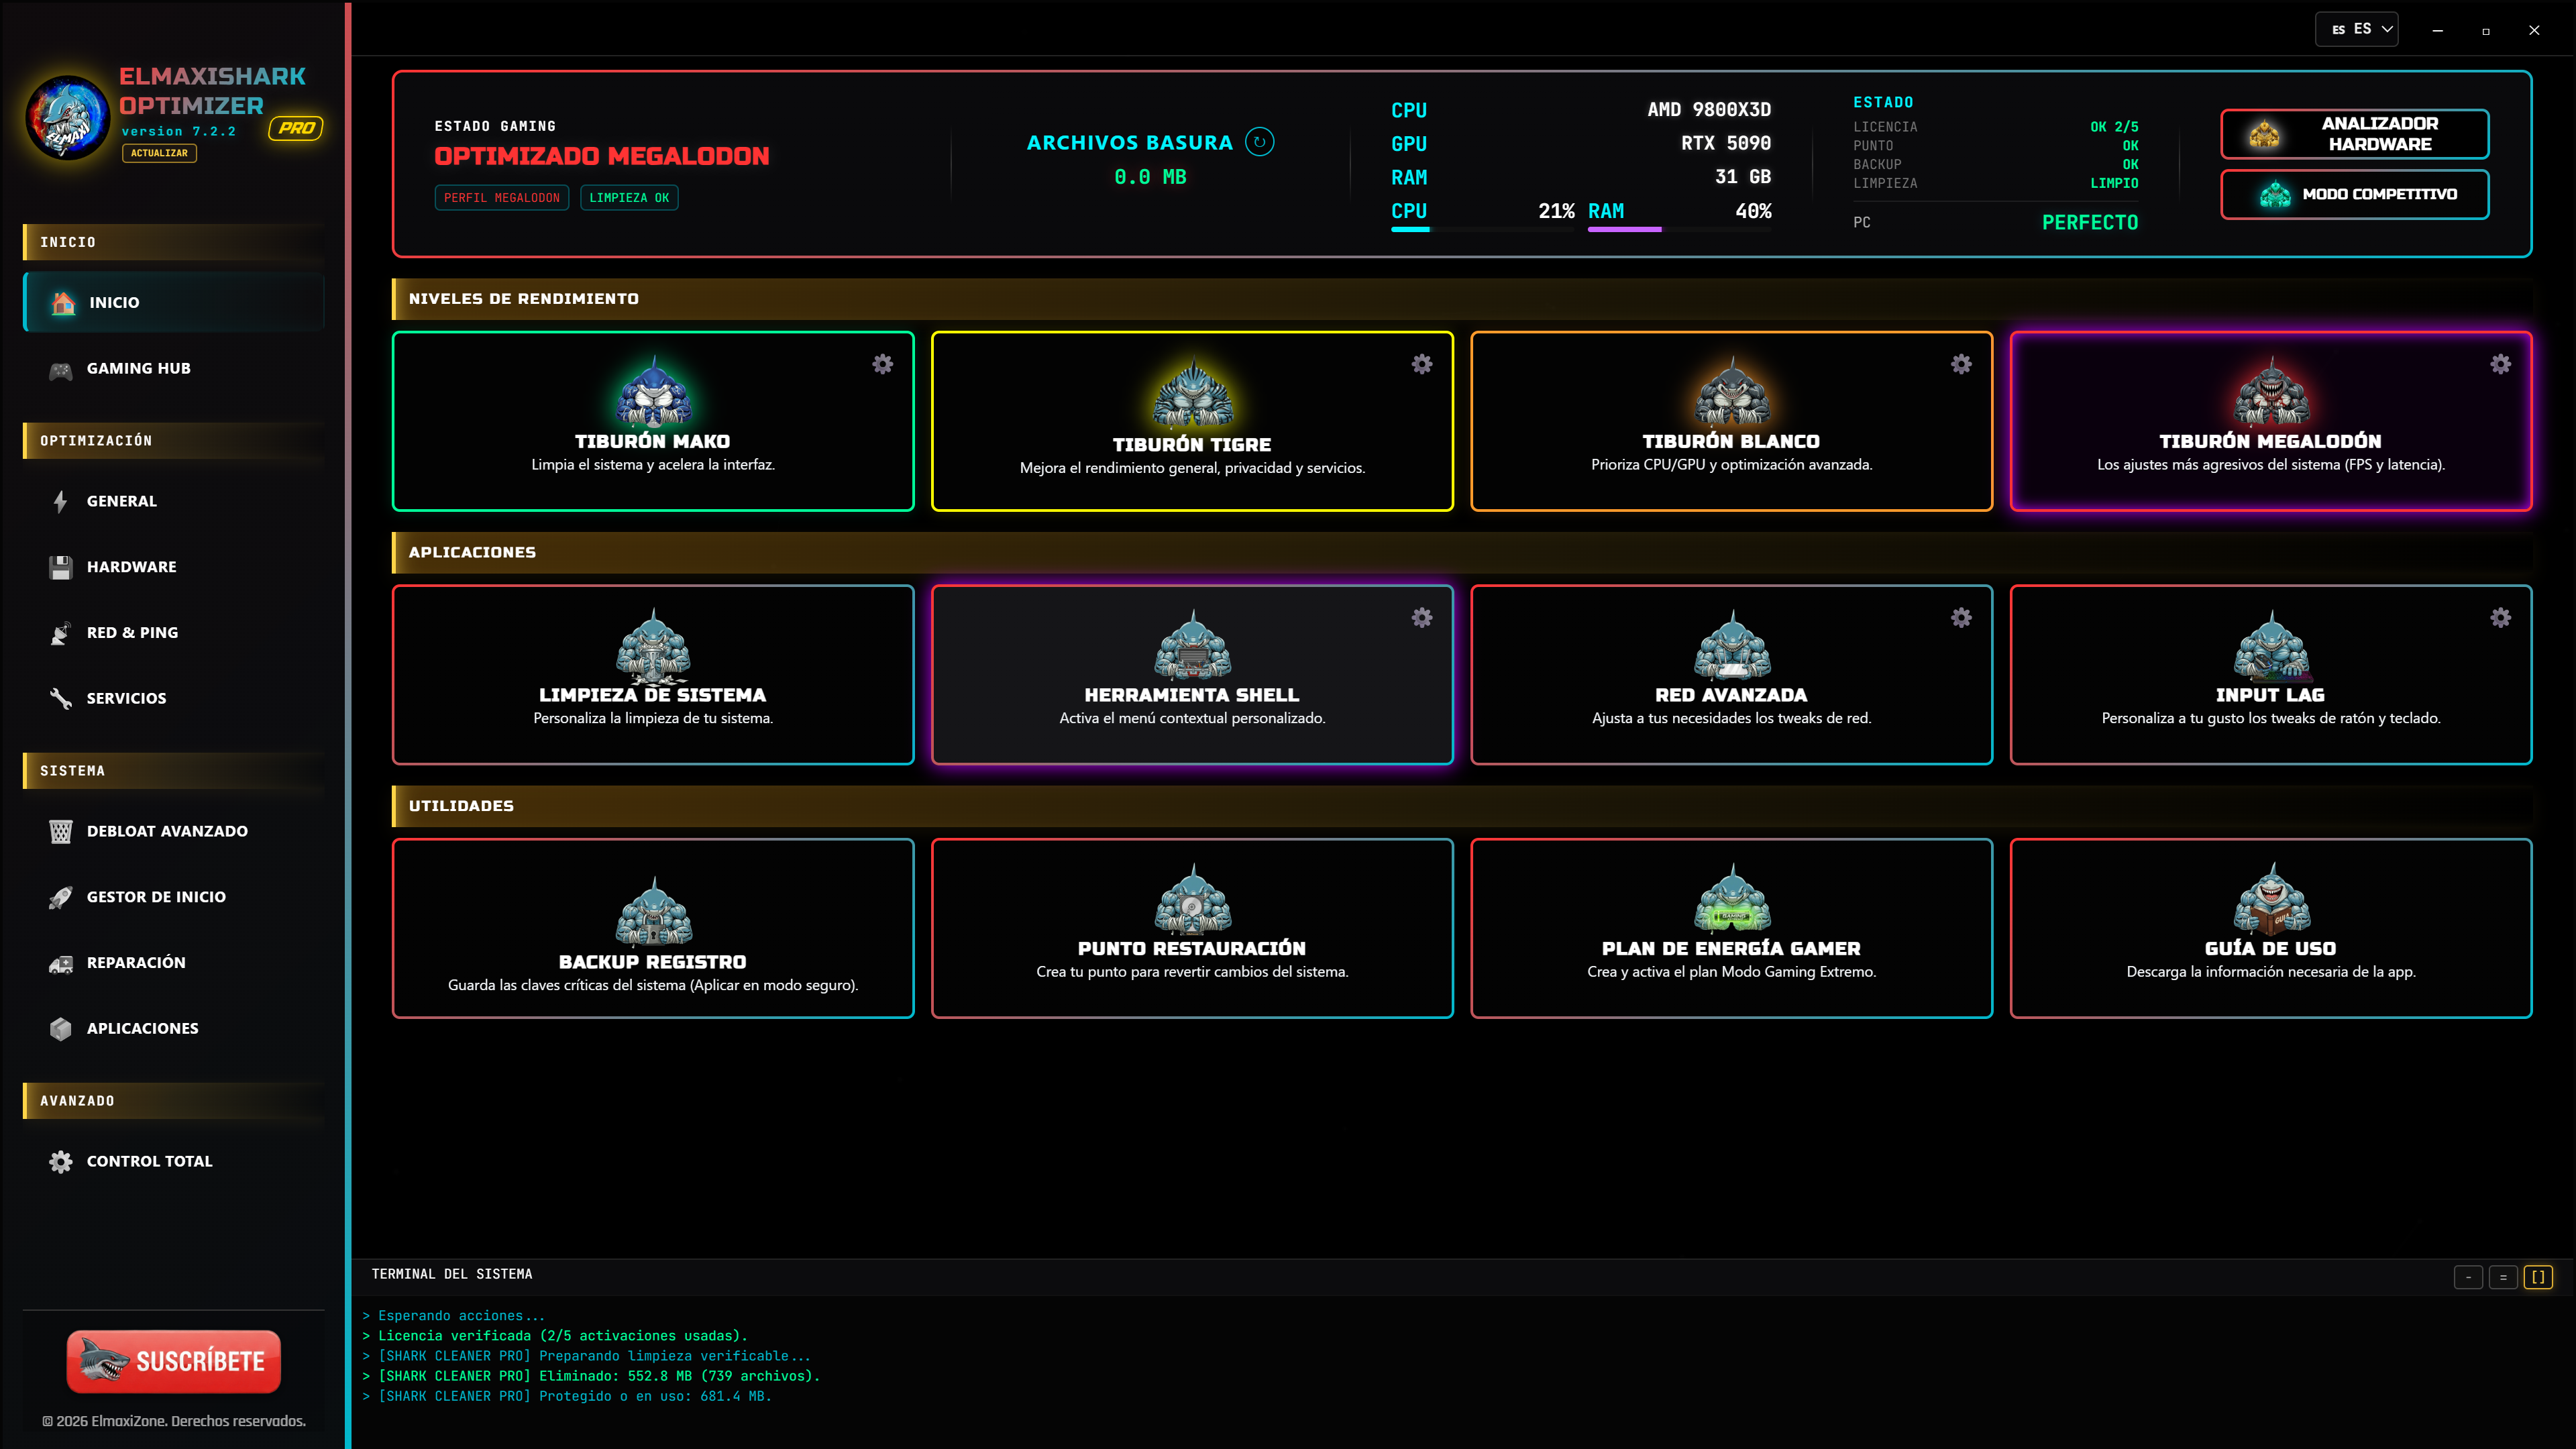Screen dimensions: 2576x1449
Task: Click the PRO badge near logo
Action: tap(296, 128)
